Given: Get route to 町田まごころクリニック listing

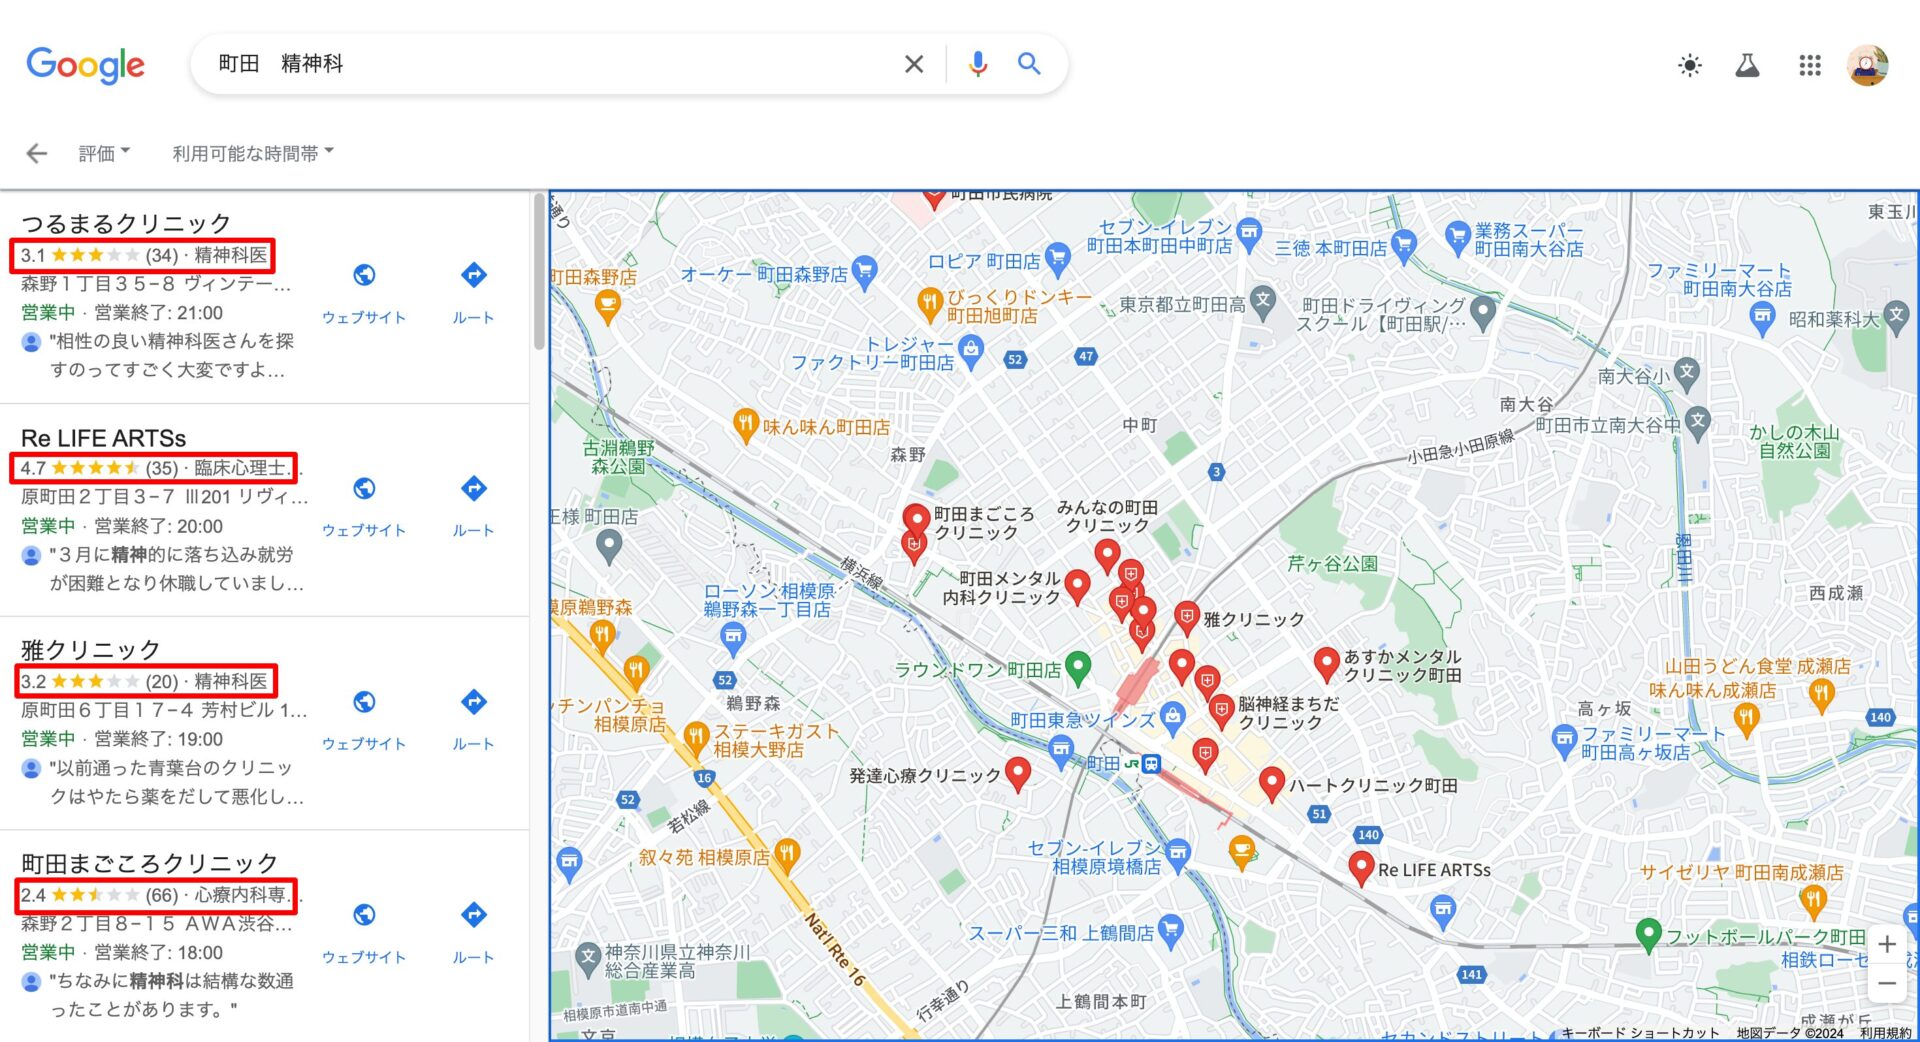Looking at the screenshot, I should pyautogui.click(x=473, y=932).
